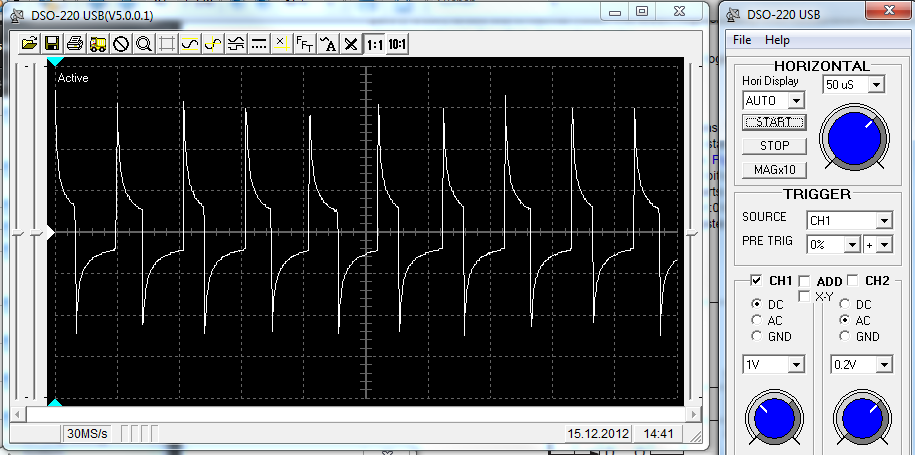Click the cyan marker below the waveform display

tap(55, 402)
